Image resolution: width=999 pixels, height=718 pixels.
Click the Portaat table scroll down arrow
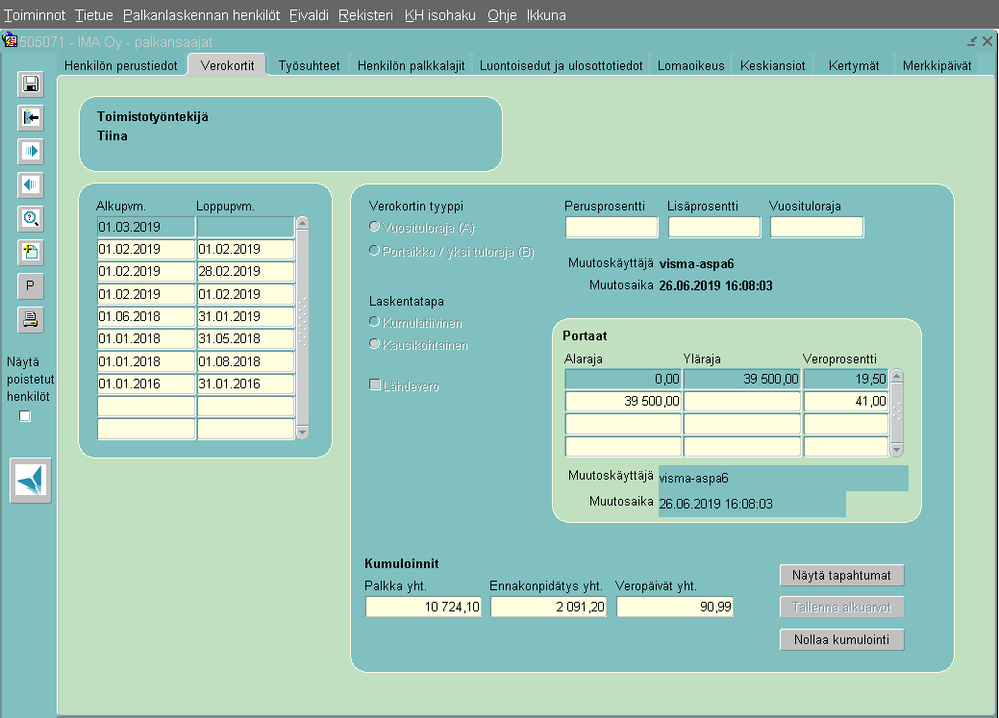point(896,450)
